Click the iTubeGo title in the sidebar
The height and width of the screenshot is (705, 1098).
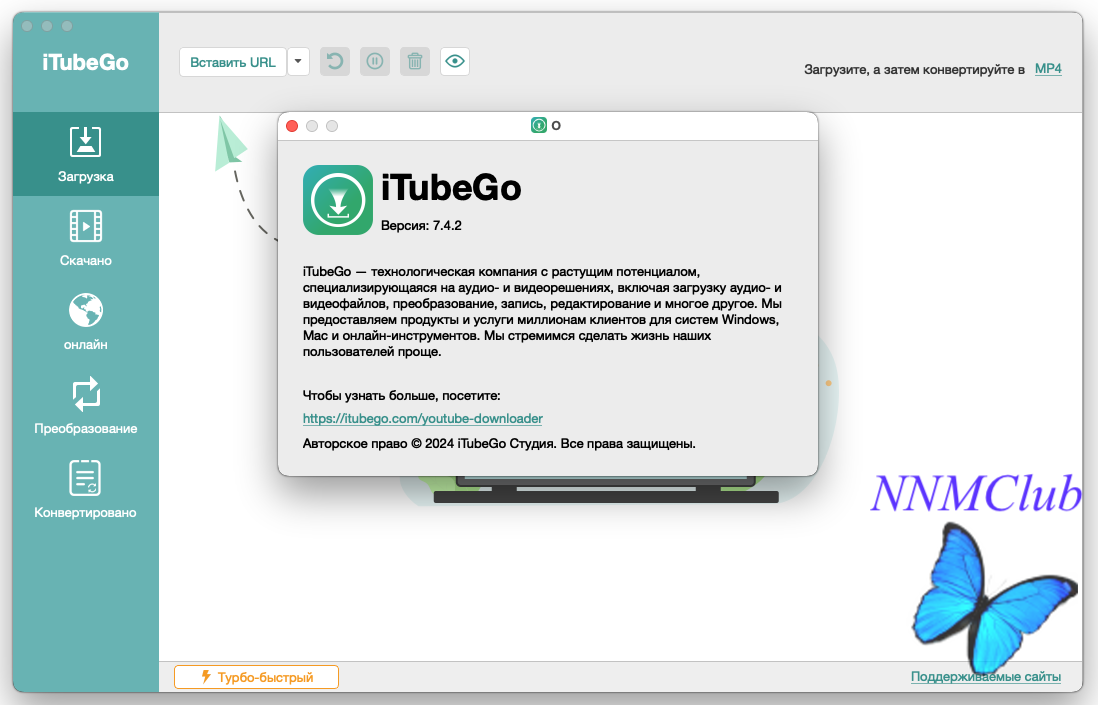click(x=85, y=62)
